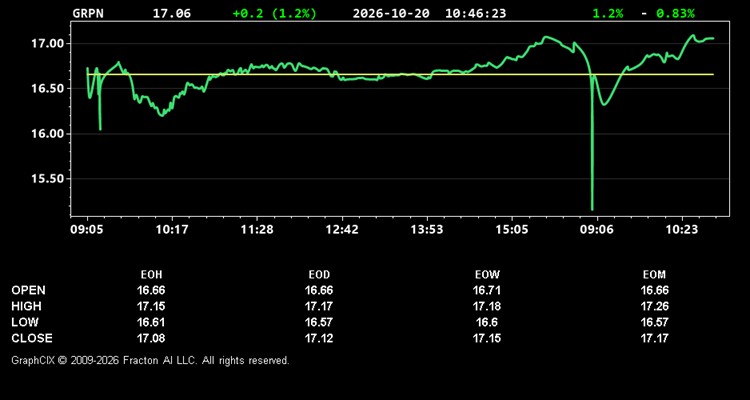Click the HIGH row label

pyautogui.click(x=26, y=306)
